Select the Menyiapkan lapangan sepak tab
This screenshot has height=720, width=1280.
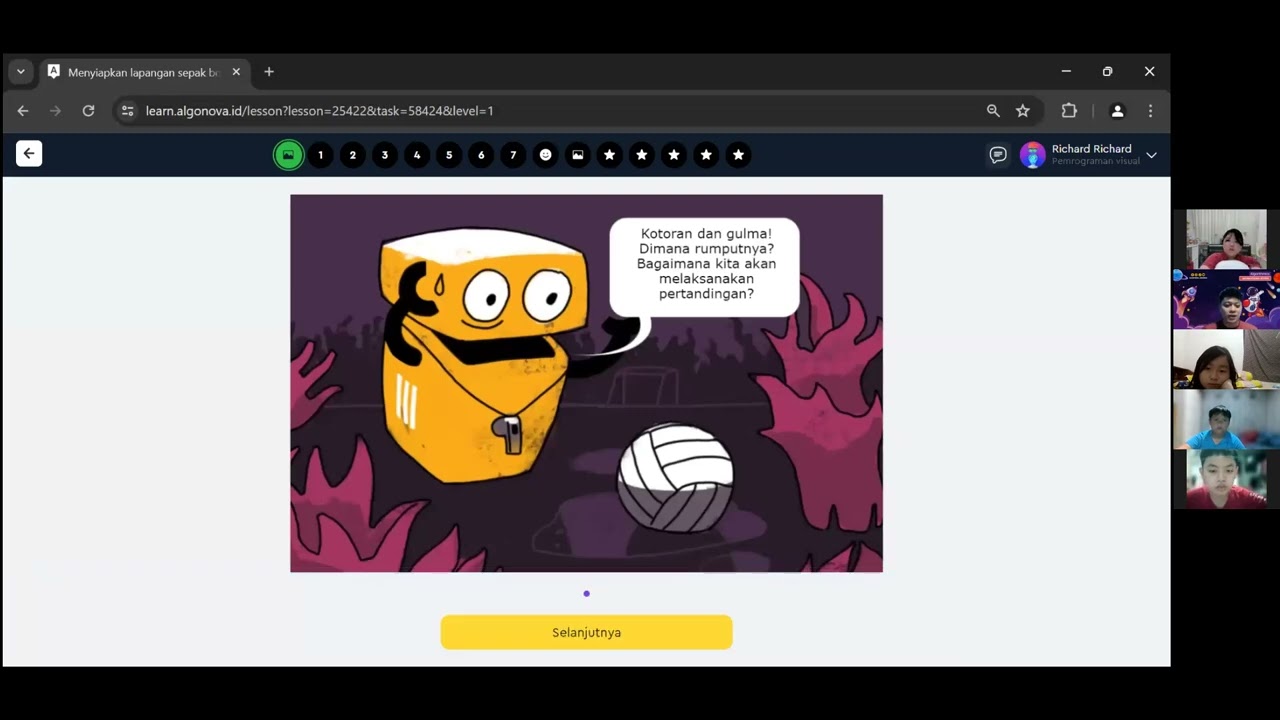click(145, 72)
